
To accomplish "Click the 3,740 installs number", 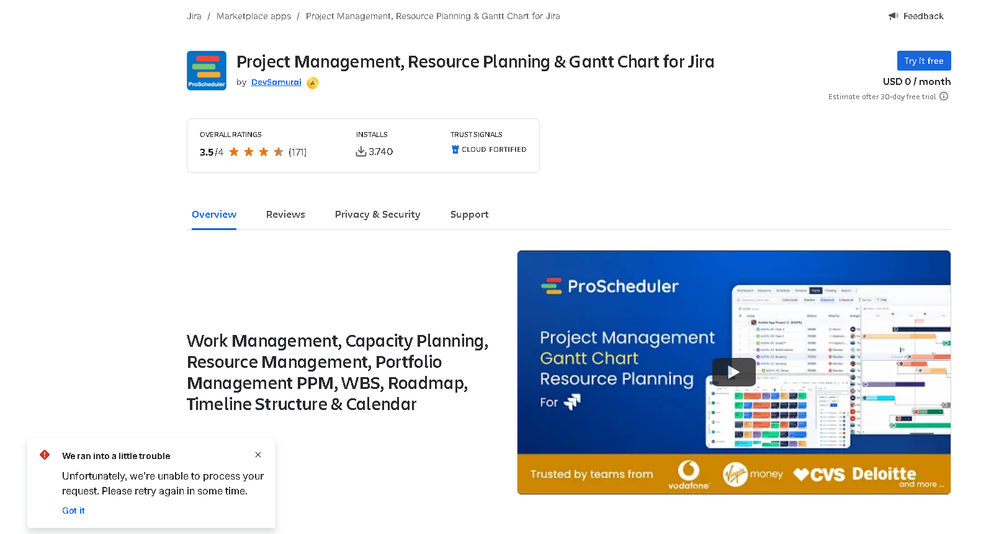I will [380, 152].
